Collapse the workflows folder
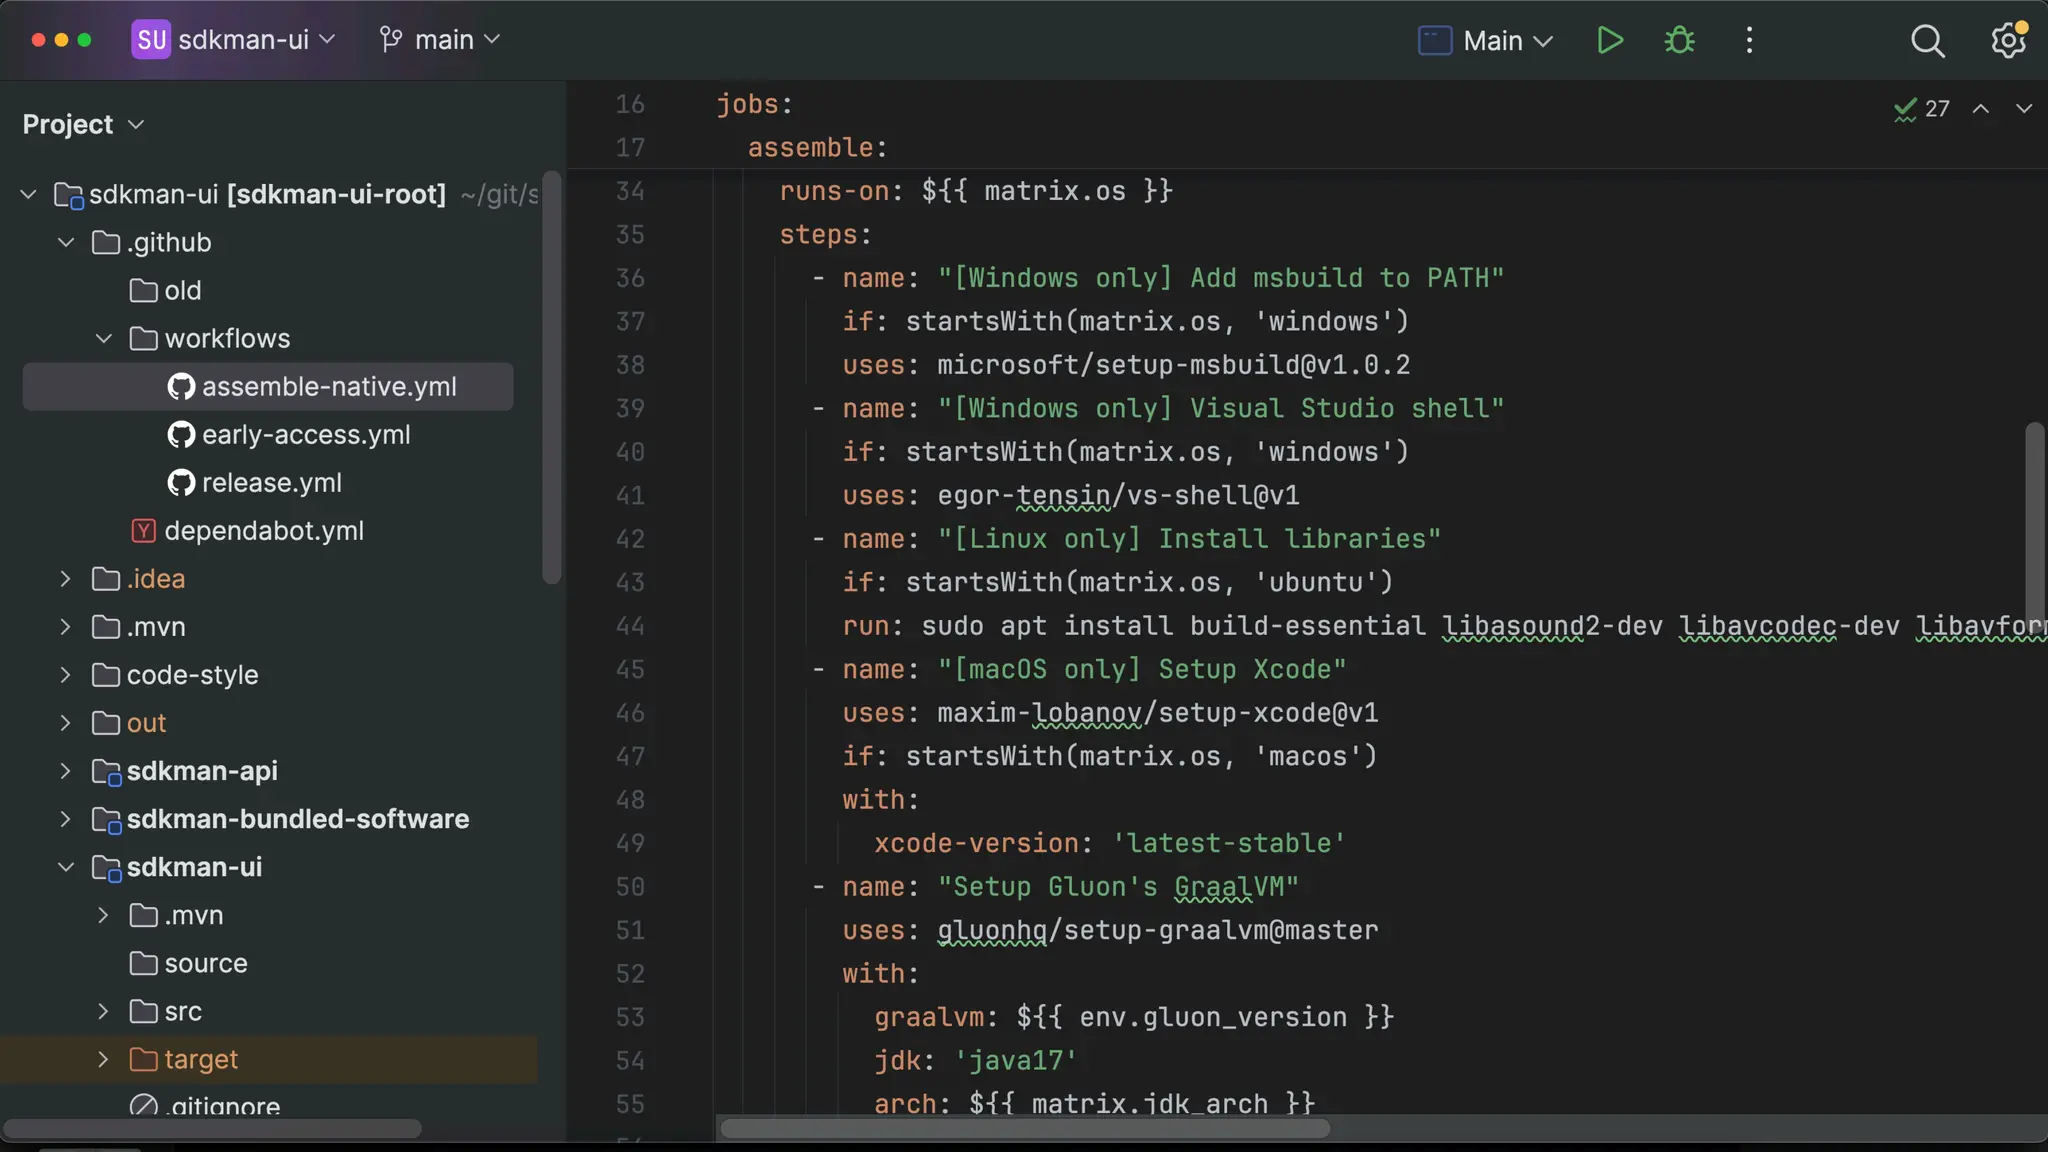The width and height of the screenshot is (2048, 1152). pos(104,339)
